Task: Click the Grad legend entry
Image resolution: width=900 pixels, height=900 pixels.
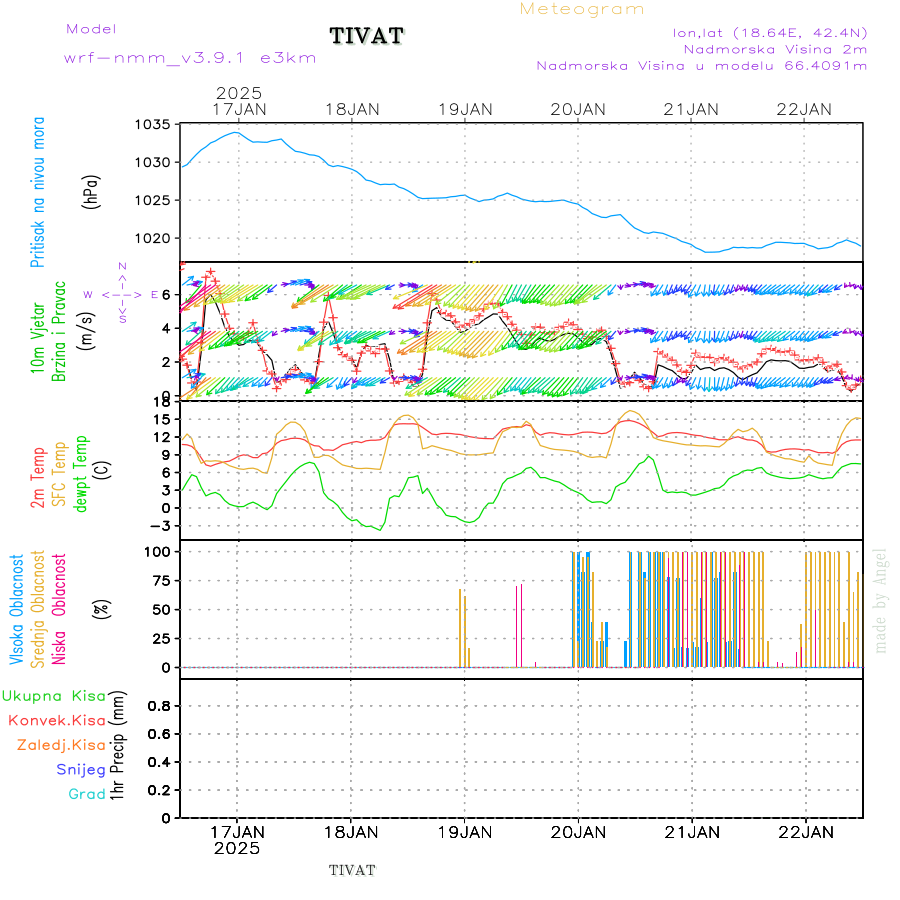Action: click(86, 794)
